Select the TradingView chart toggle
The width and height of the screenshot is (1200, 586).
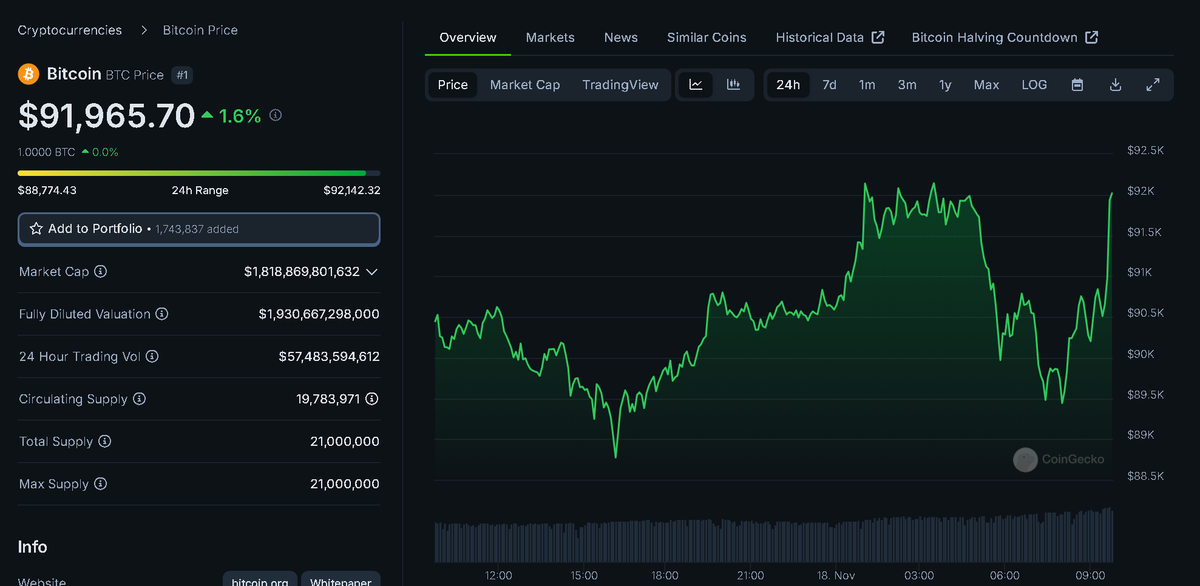pos(620,85)
